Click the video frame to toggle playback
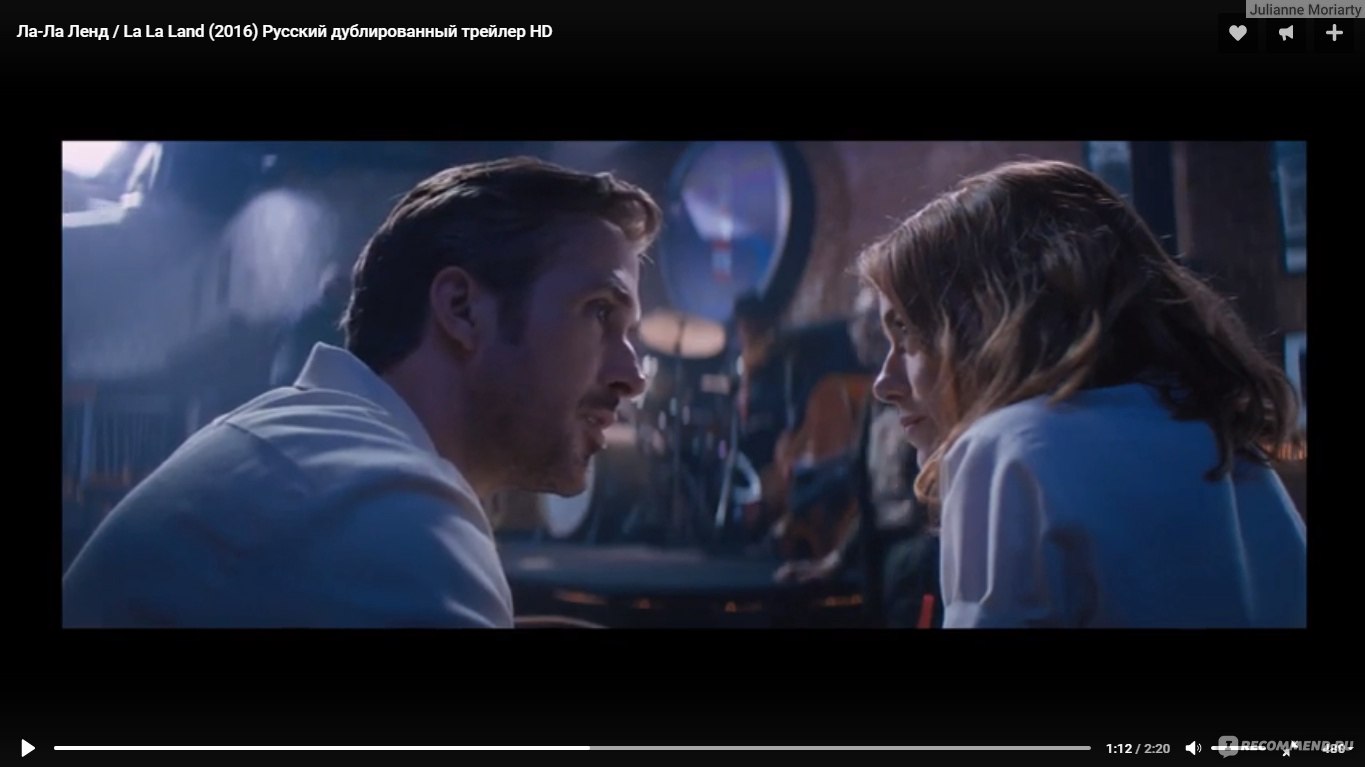 click(x=684, y=384)
